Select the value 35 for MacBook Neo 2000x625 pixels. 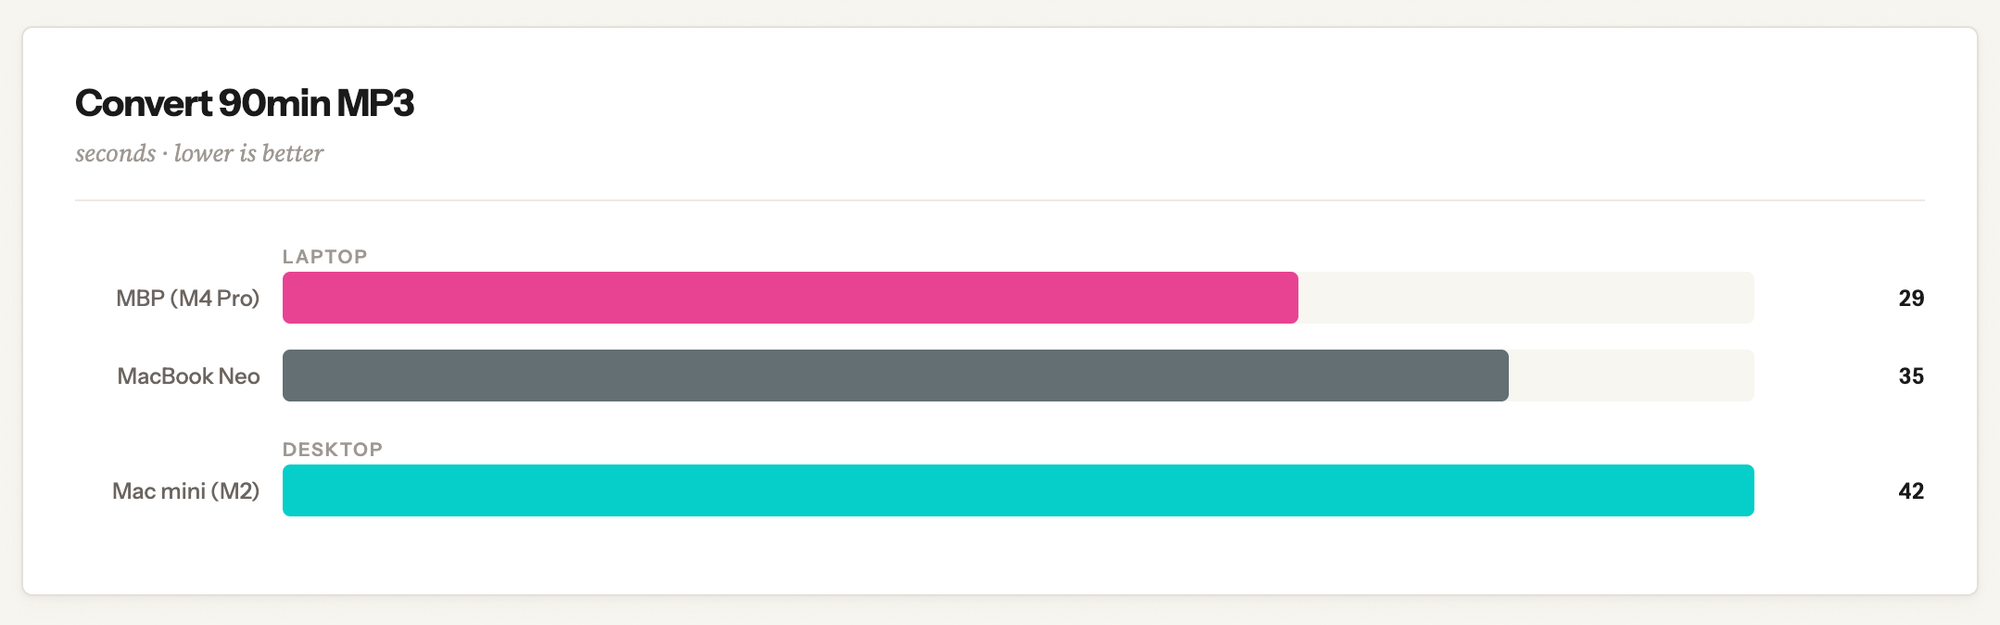pyautogui.click(x=1911, y=376)
